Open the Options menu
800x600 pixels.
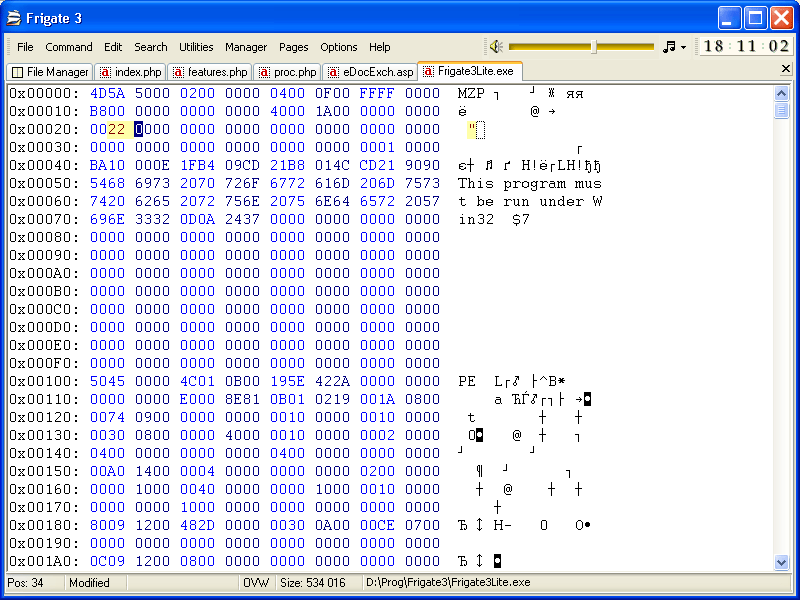(x=338, y=47)
